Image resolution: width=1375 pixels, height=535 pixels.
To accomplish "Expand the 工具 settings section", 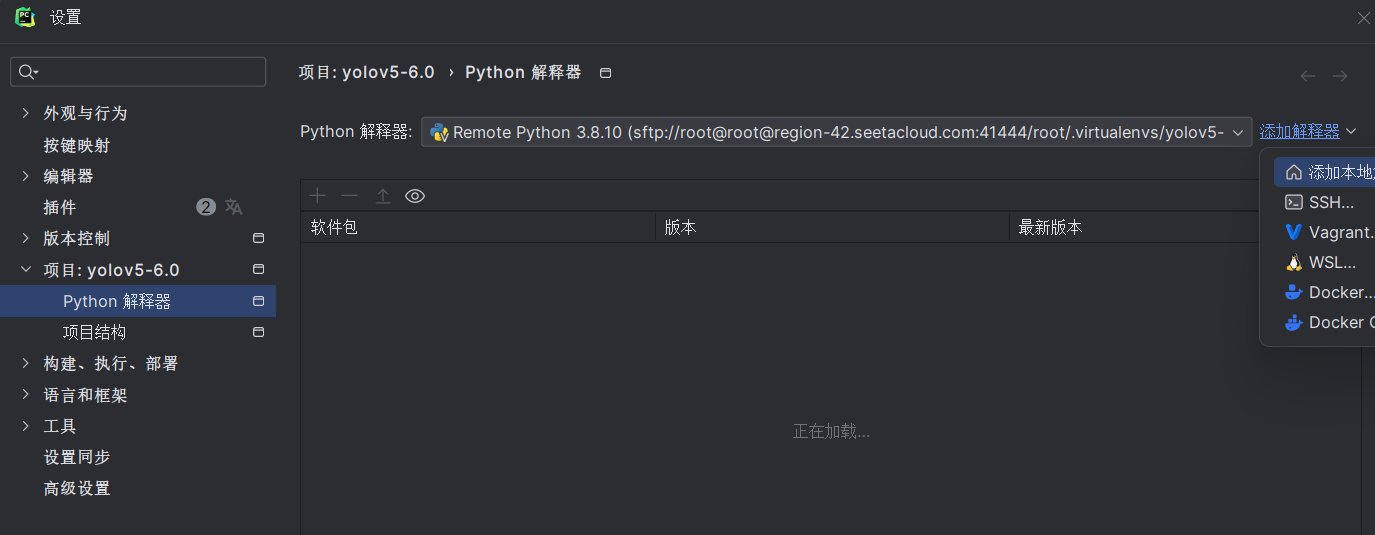I will (25, 426).
